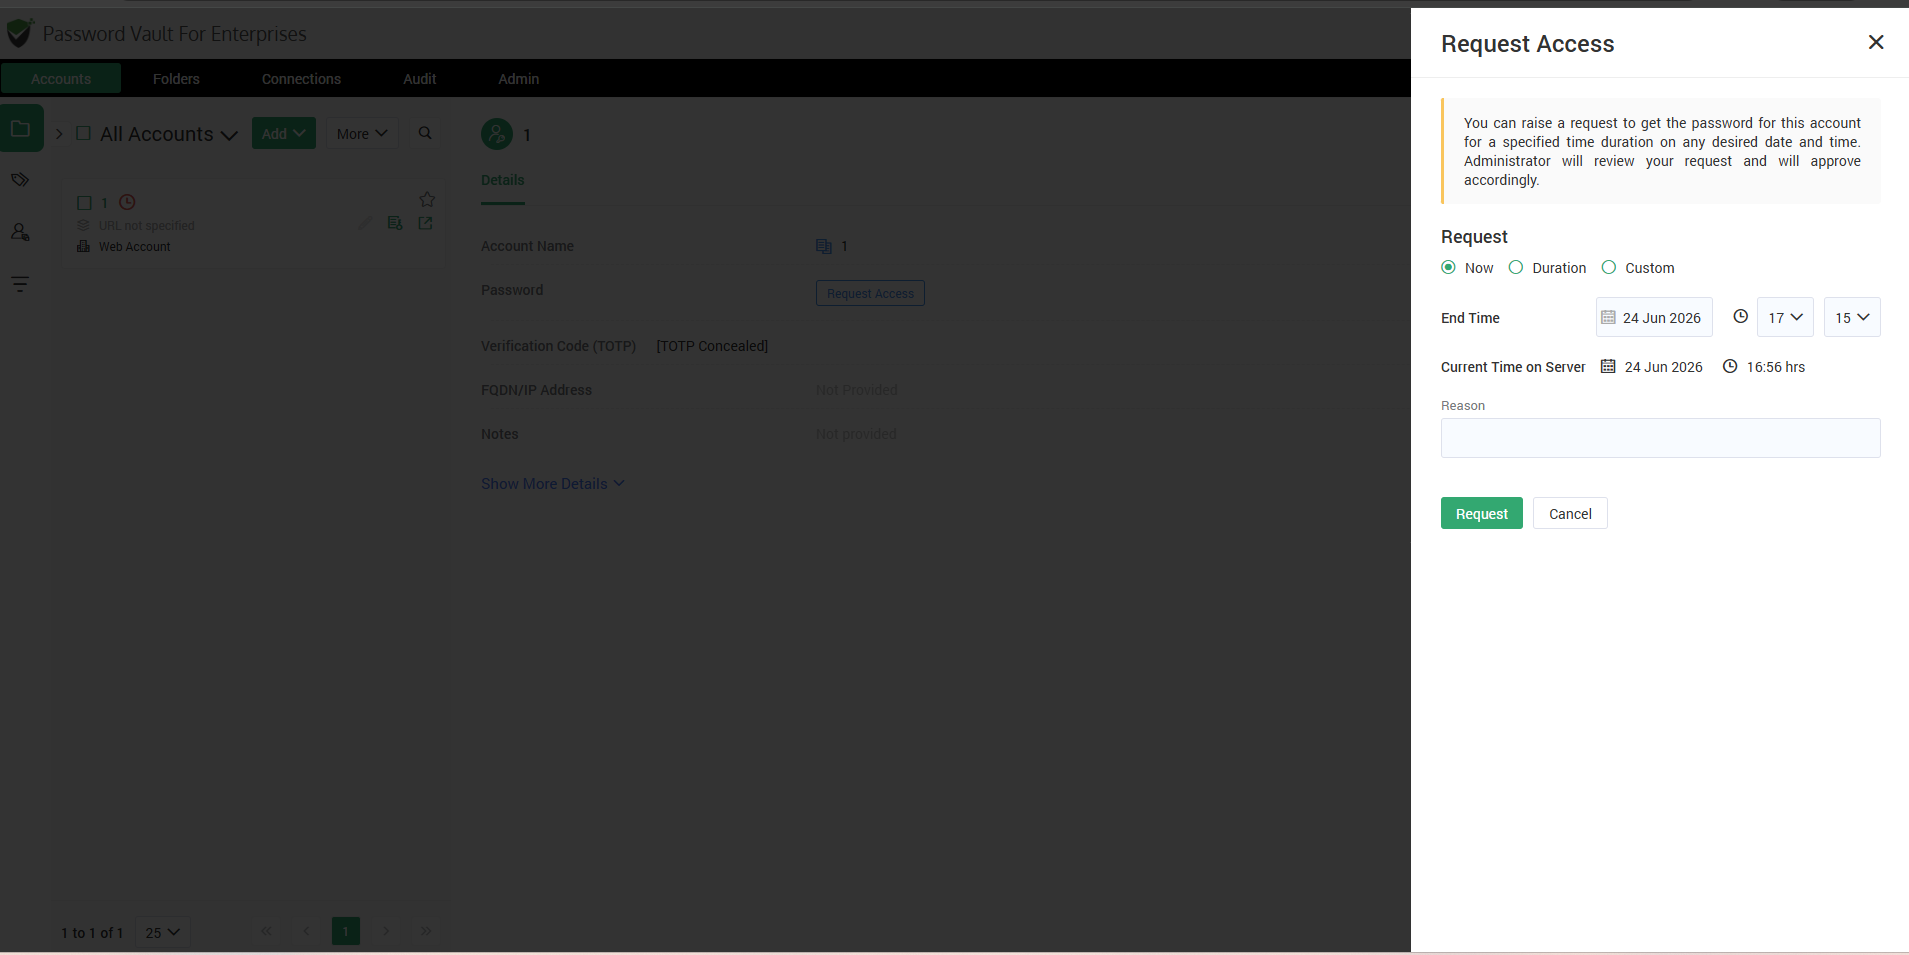Open the More dropdown menu
1909x955 pixels.
click(362, 133)
